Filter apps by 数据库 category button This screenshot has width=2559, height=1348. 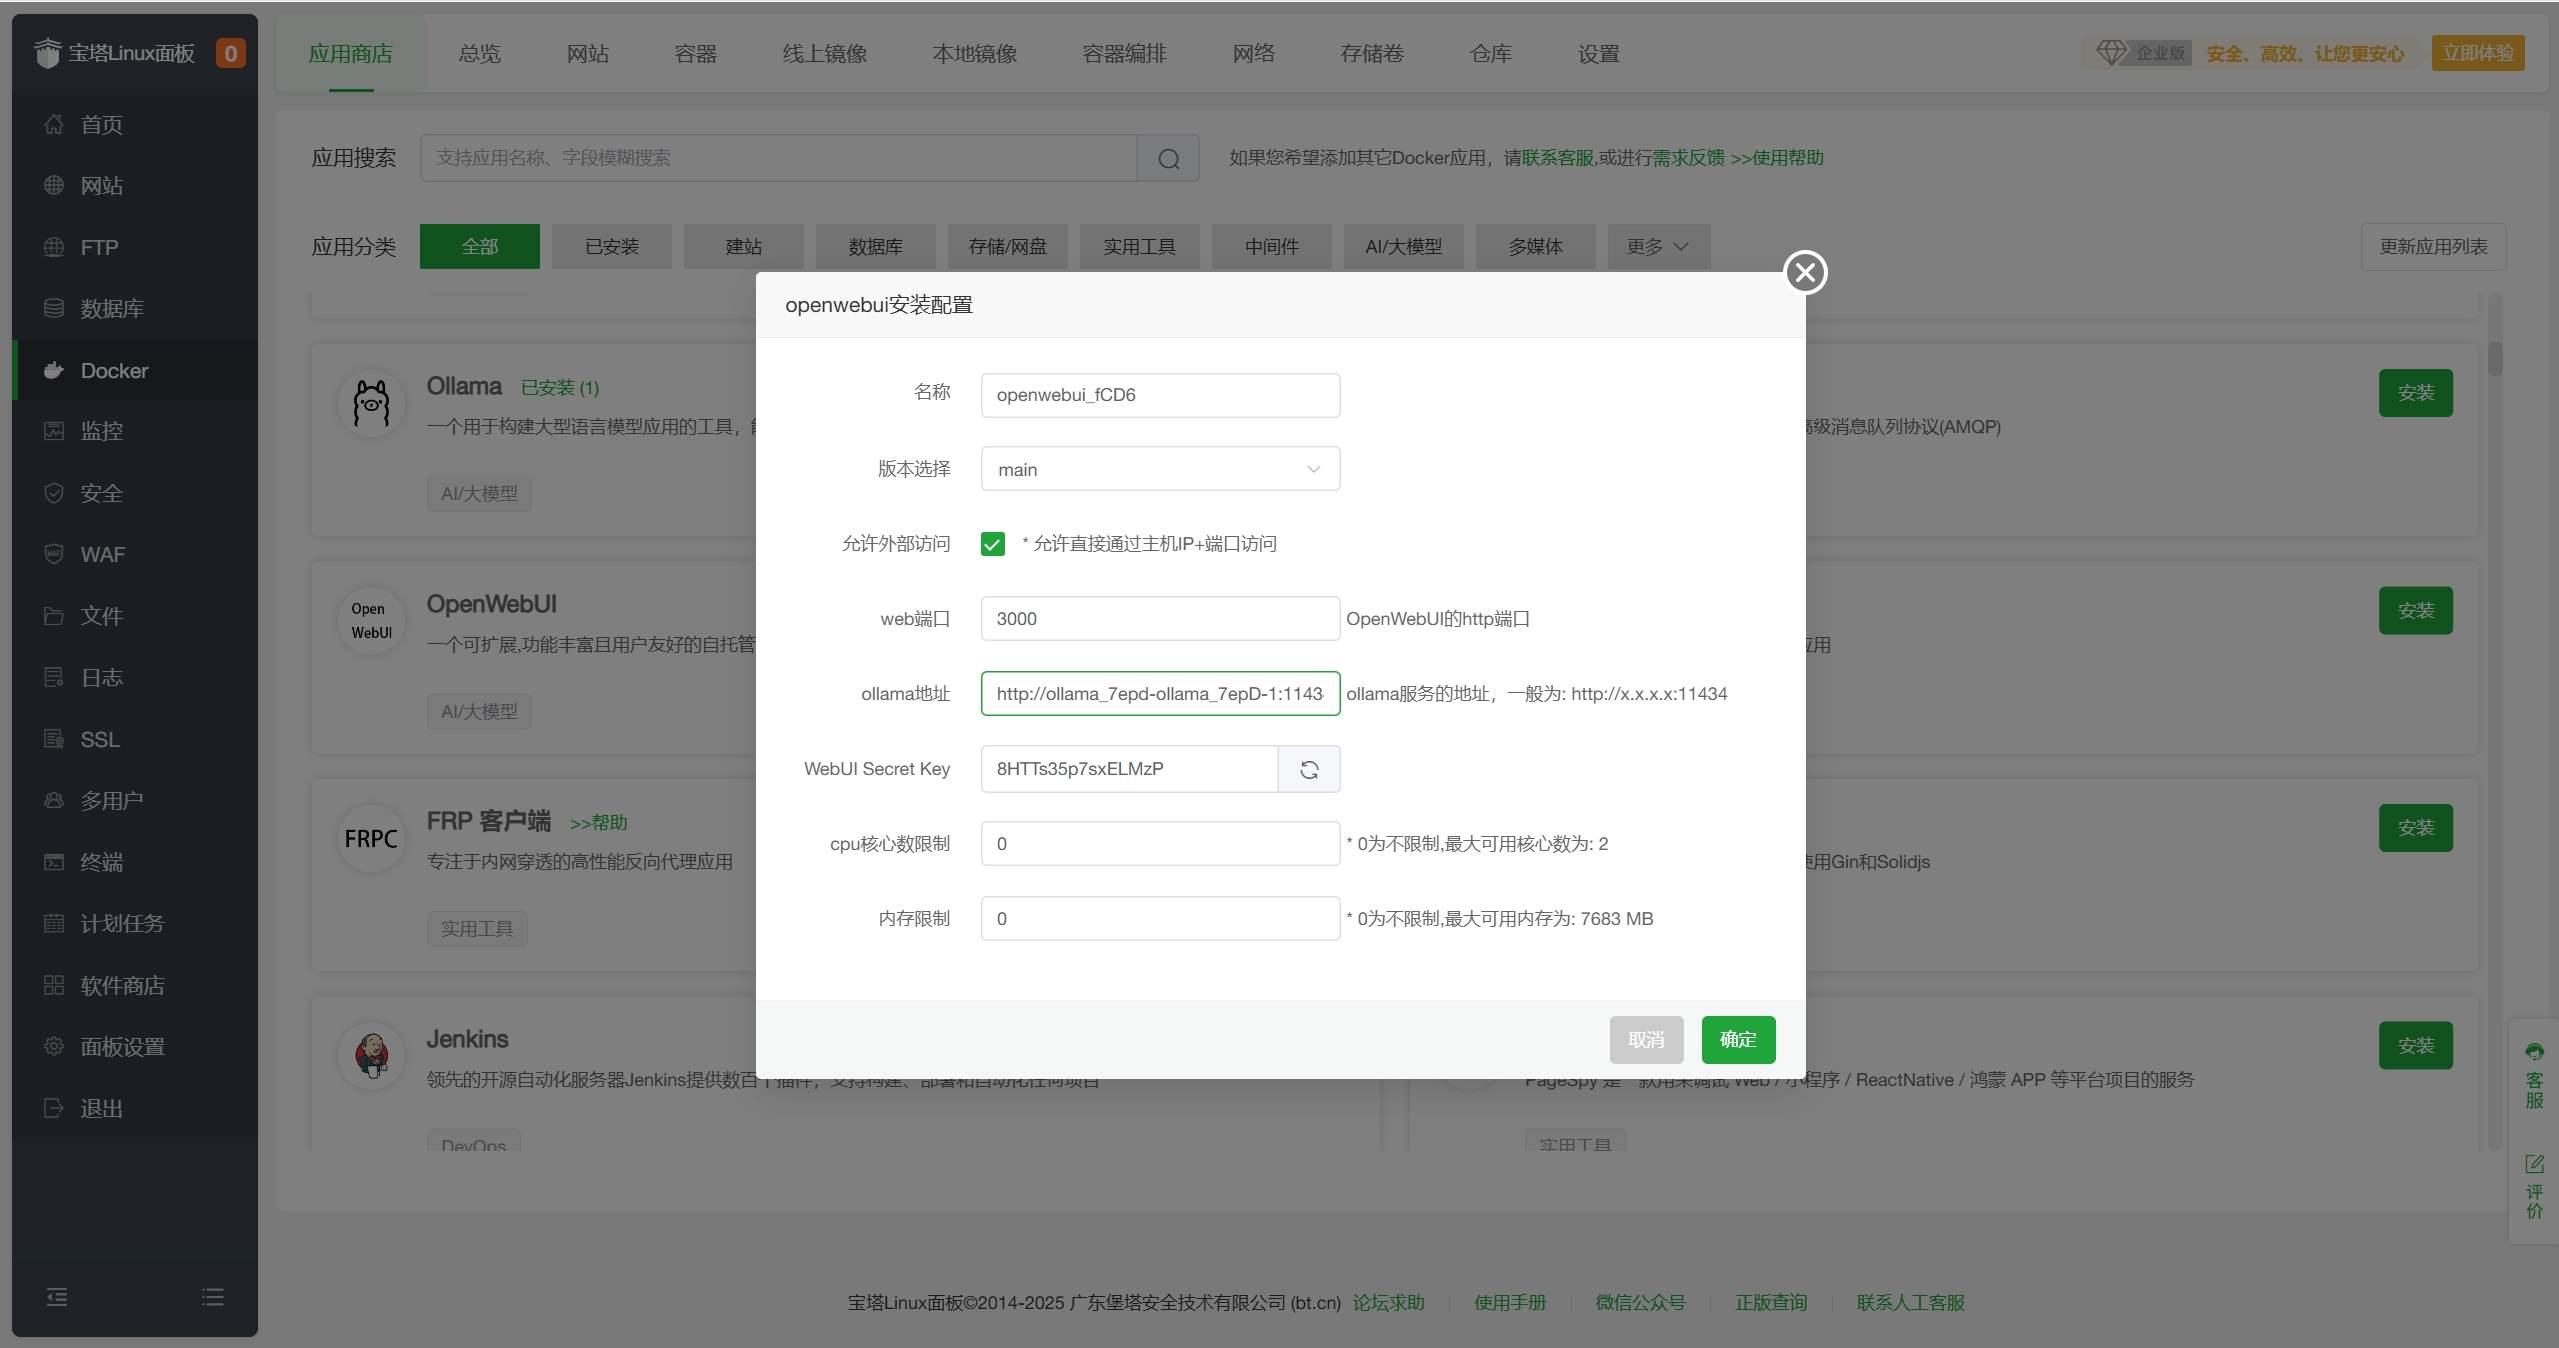pos(875,247)
